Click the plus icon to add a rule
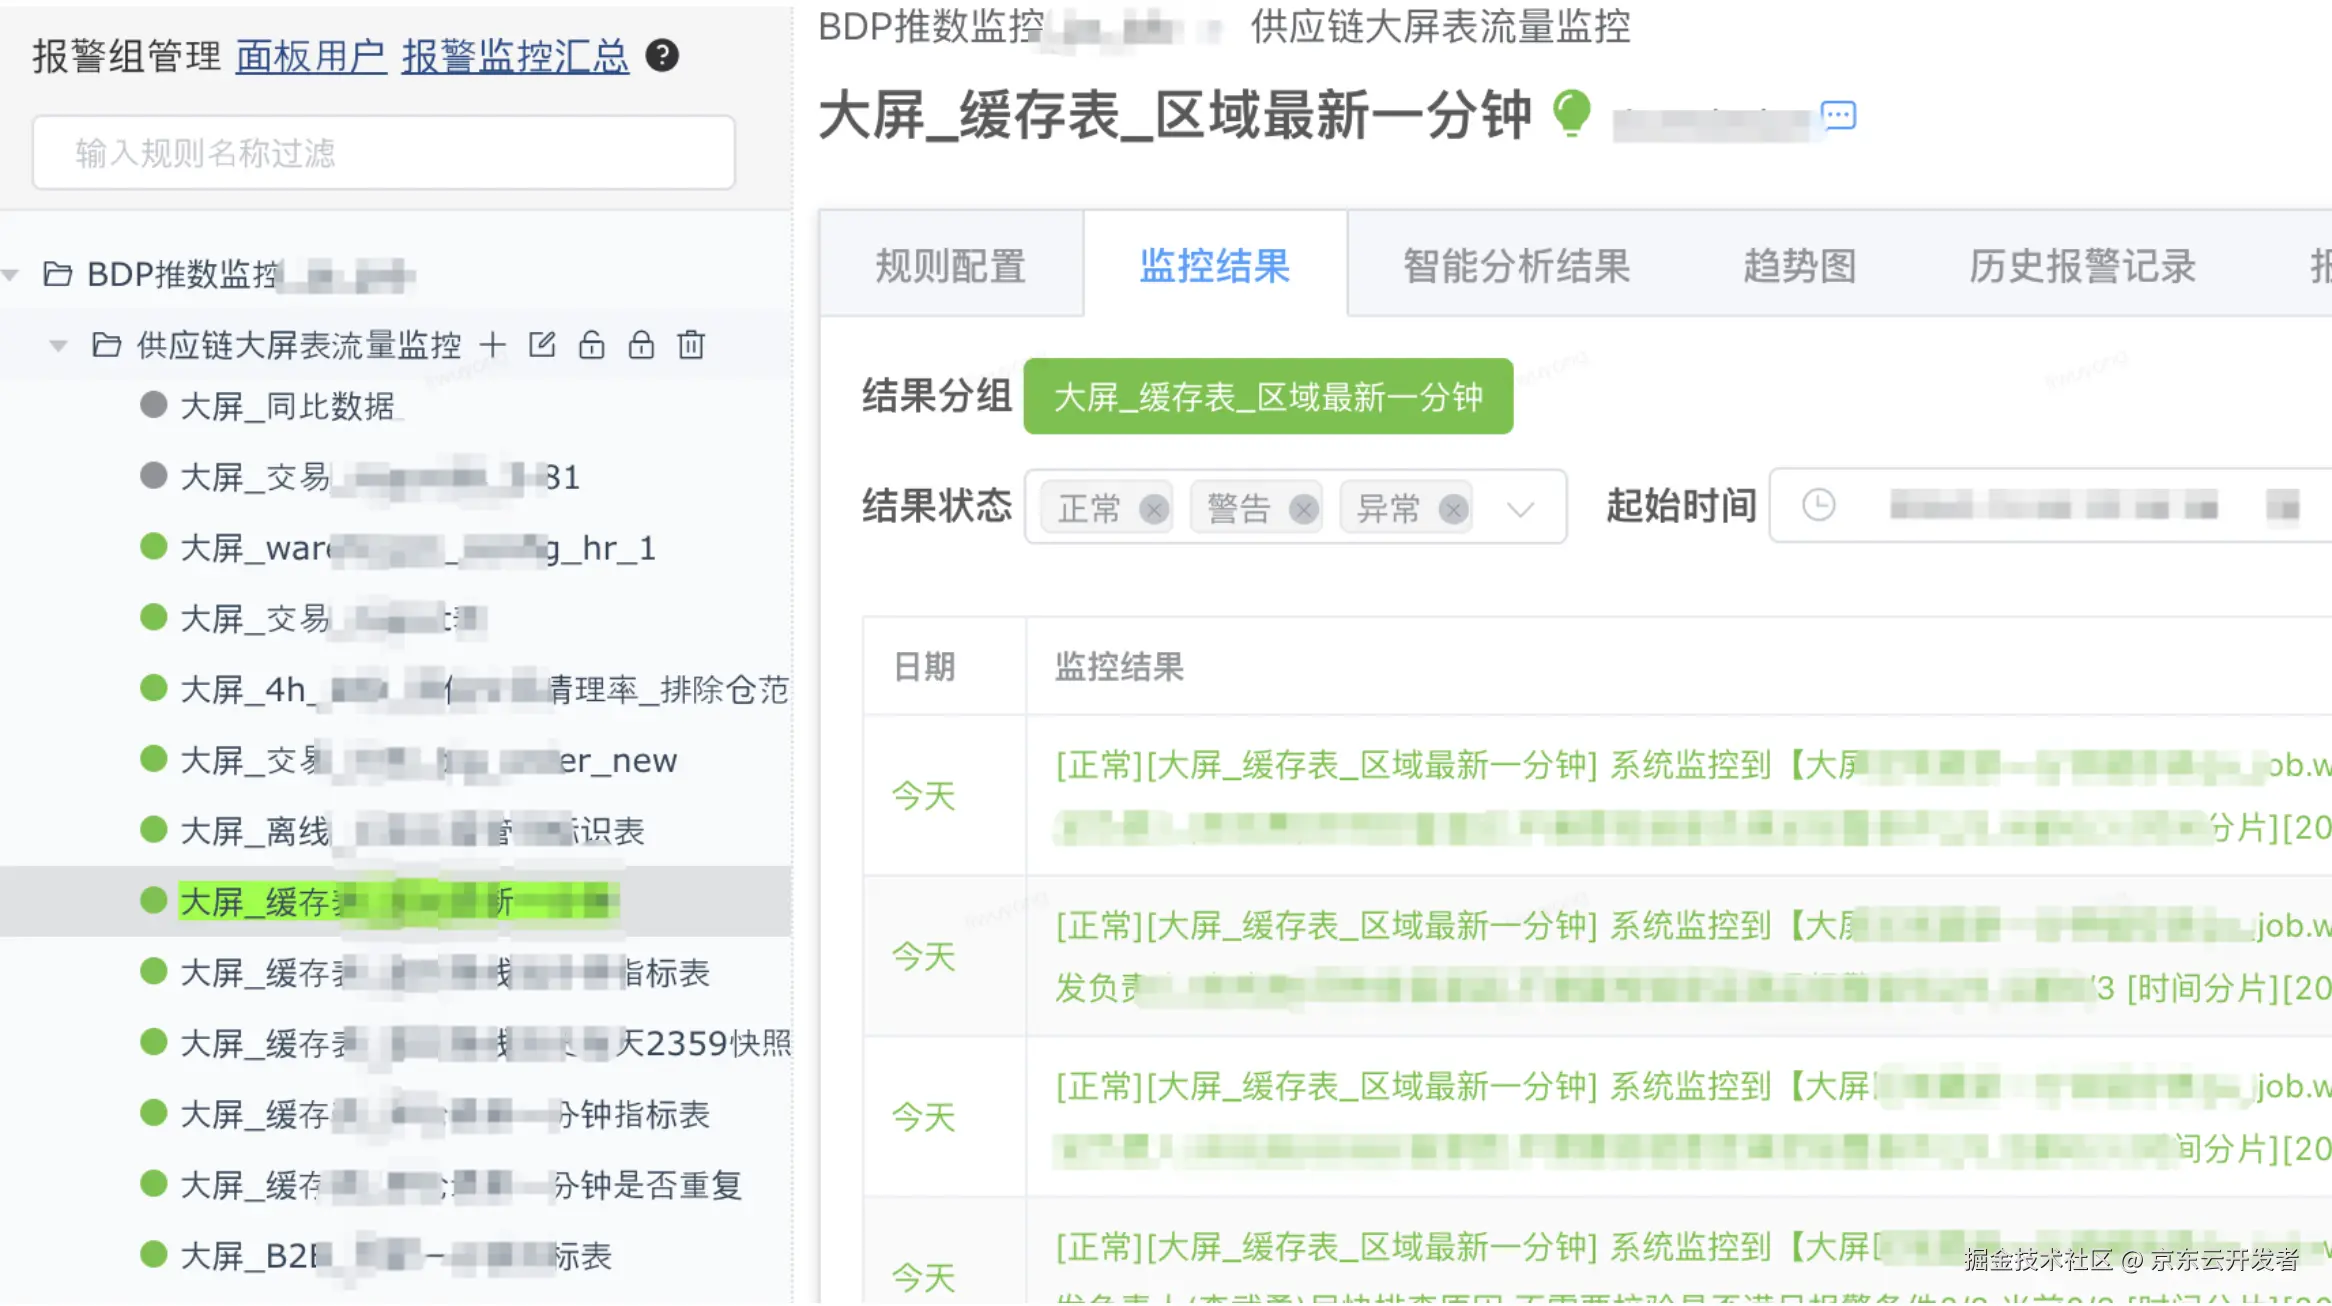The width and height of the screenshot is (2332, 1306). point(492,345)
